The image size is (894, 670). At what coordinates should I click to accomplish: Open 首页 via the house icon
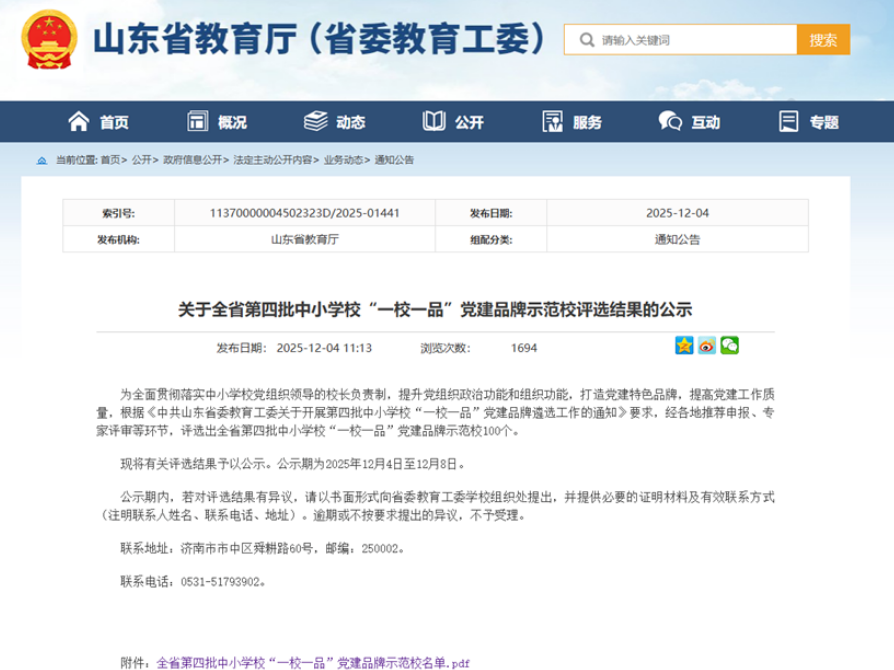tap(78, 122)
